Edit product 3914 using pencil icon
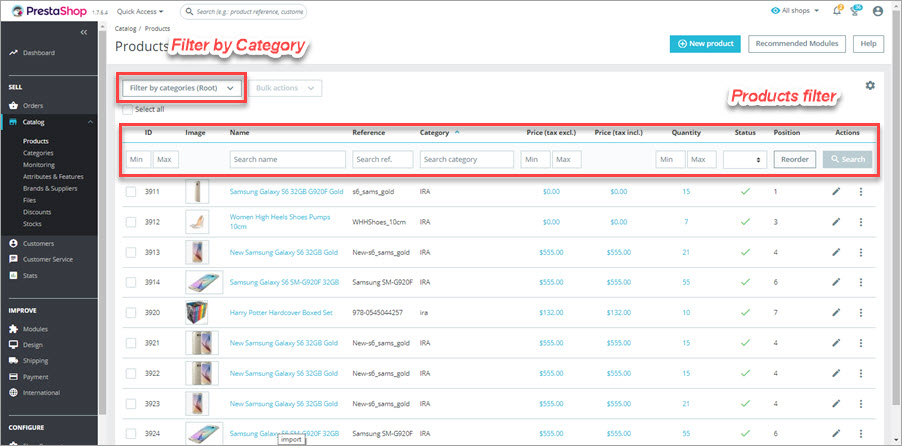This screenshot has width=902, height=446. coord(836,282)
